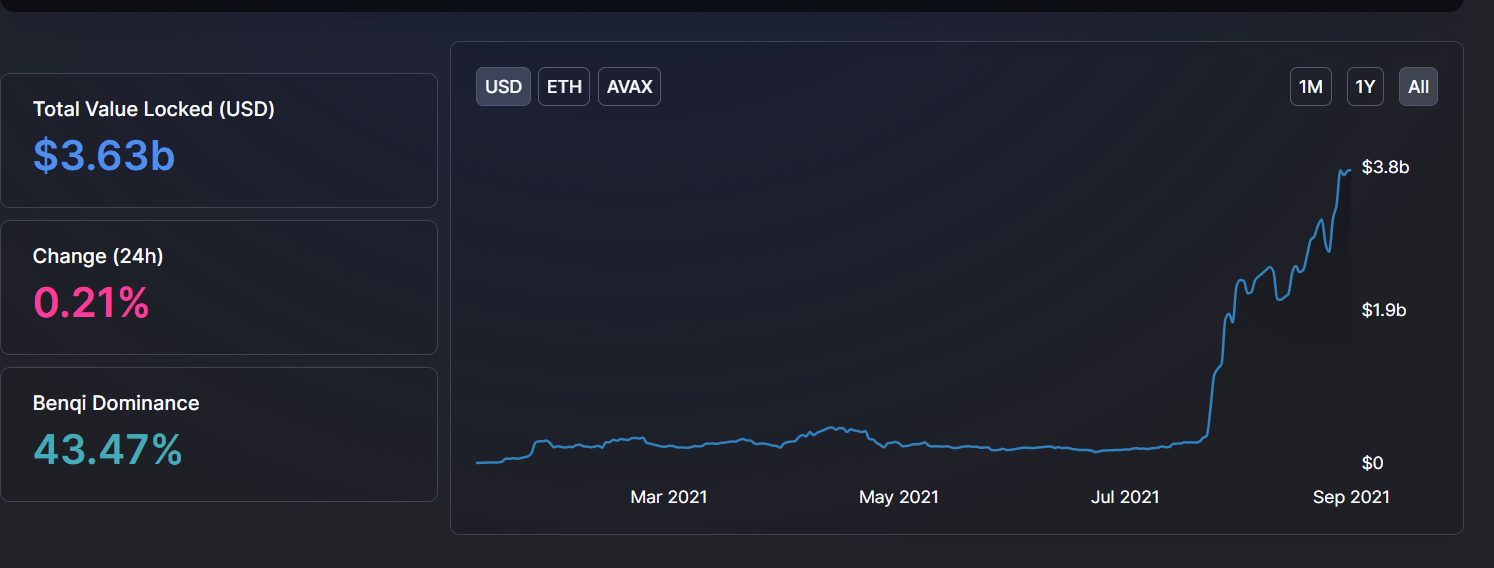Click the Change (24h) label
1494x568 pixels.
98,256
